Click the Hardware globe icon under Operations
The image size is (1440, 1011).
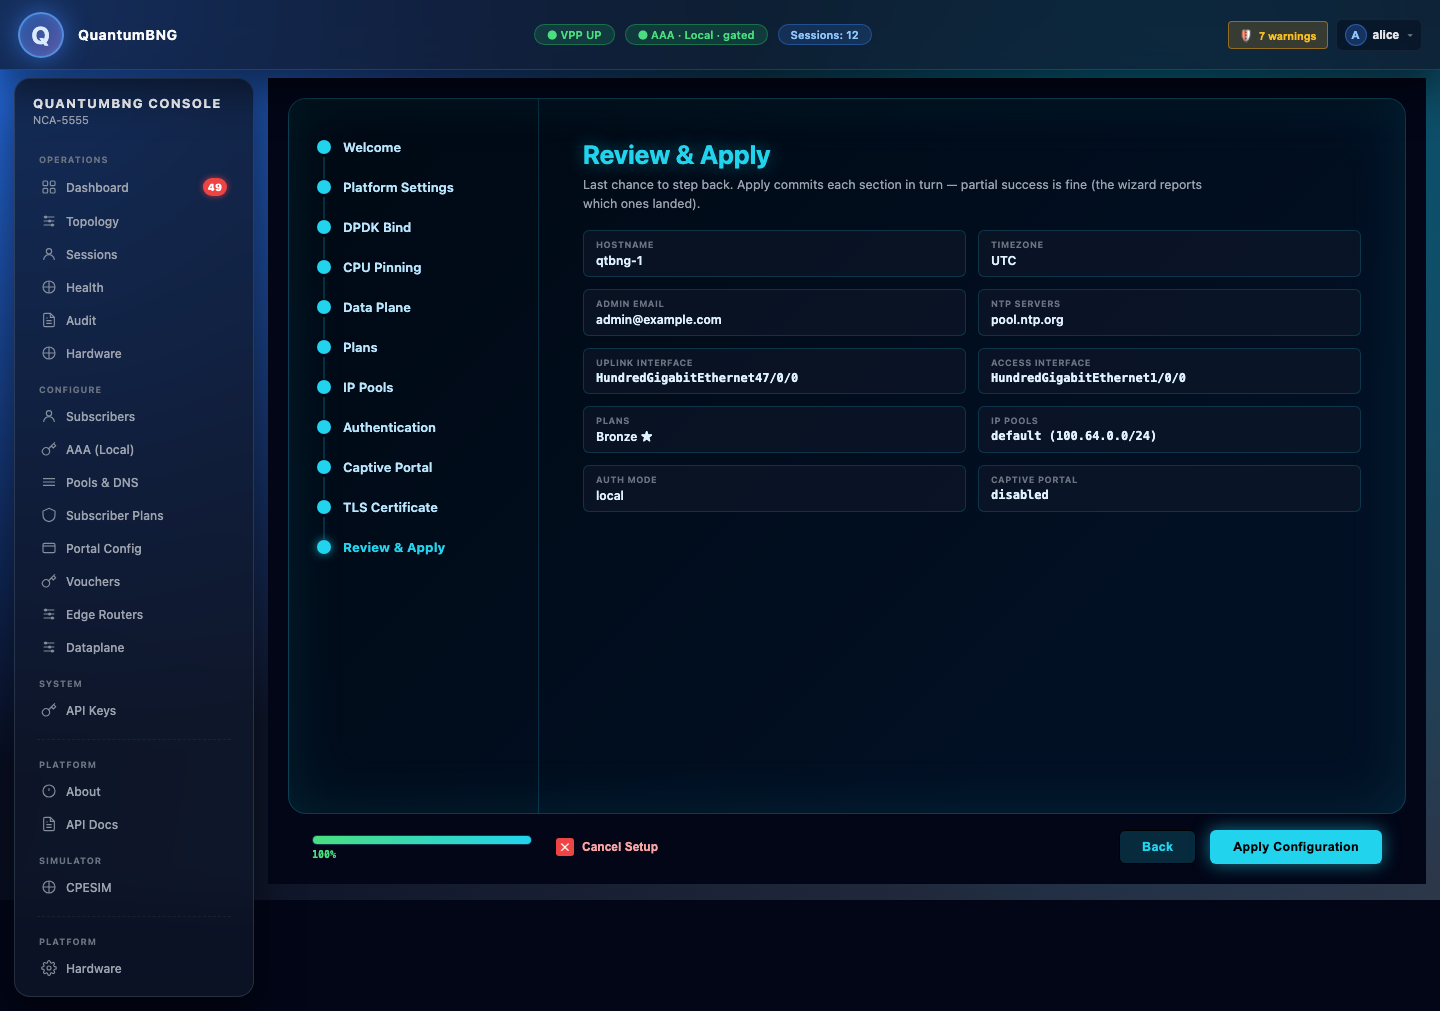click(49, 353)
